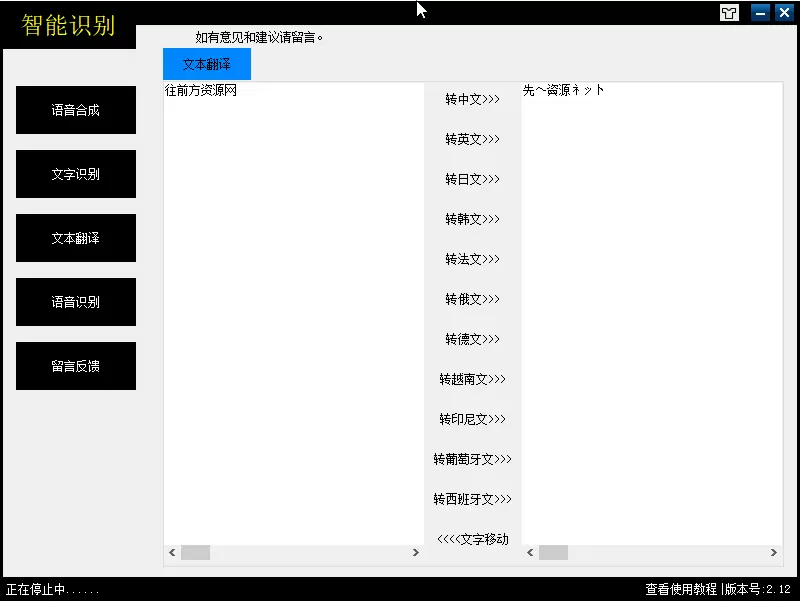Translate with 转西班牙文>>>
The image size is (800, 601).
(472, 499)
